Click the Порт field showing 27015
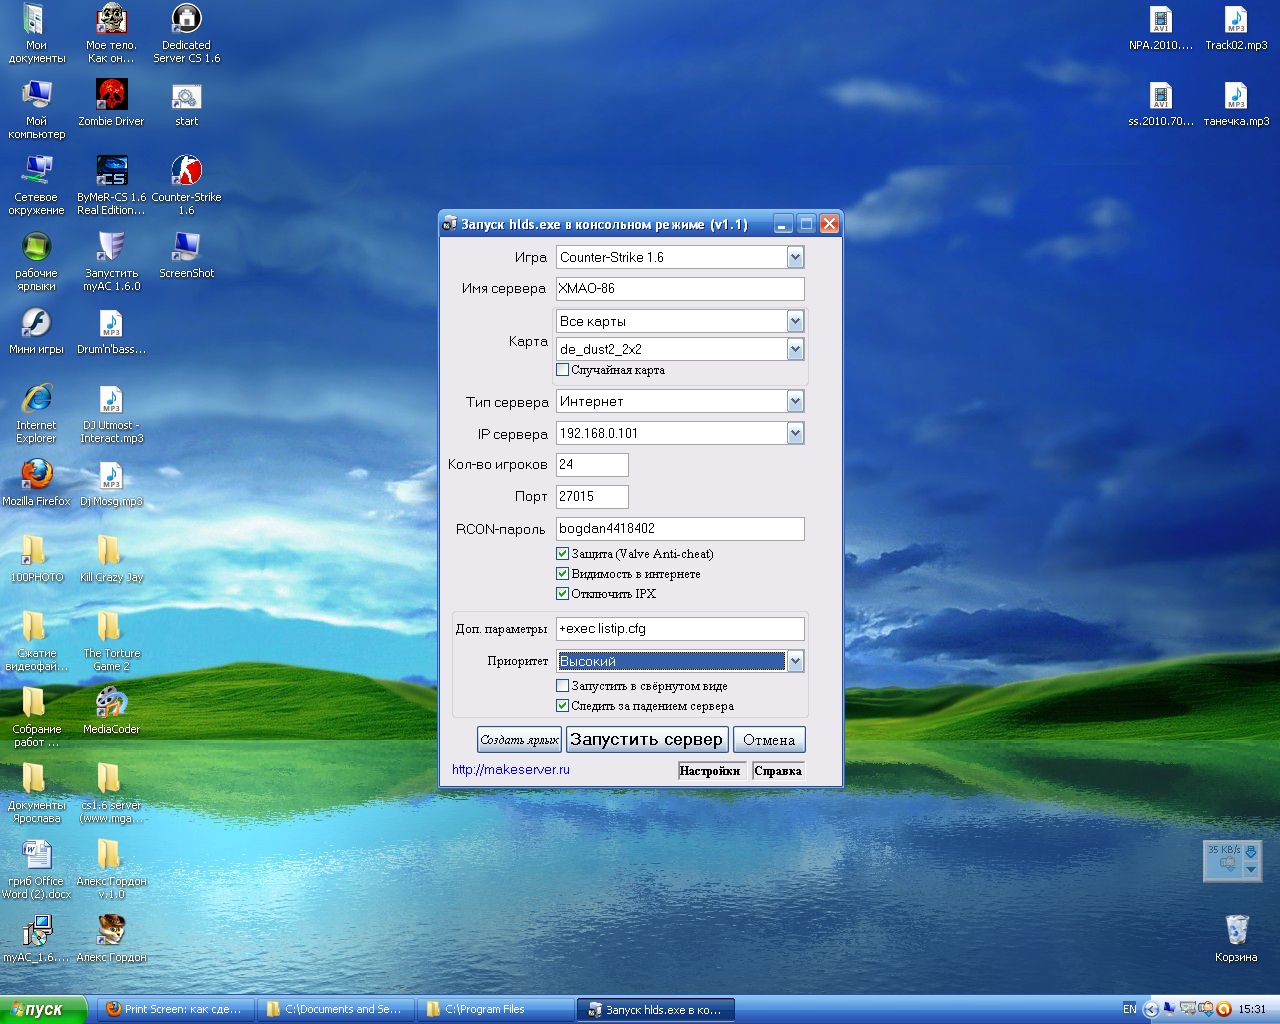1280x1024 pixels. [x=592, y=497]
